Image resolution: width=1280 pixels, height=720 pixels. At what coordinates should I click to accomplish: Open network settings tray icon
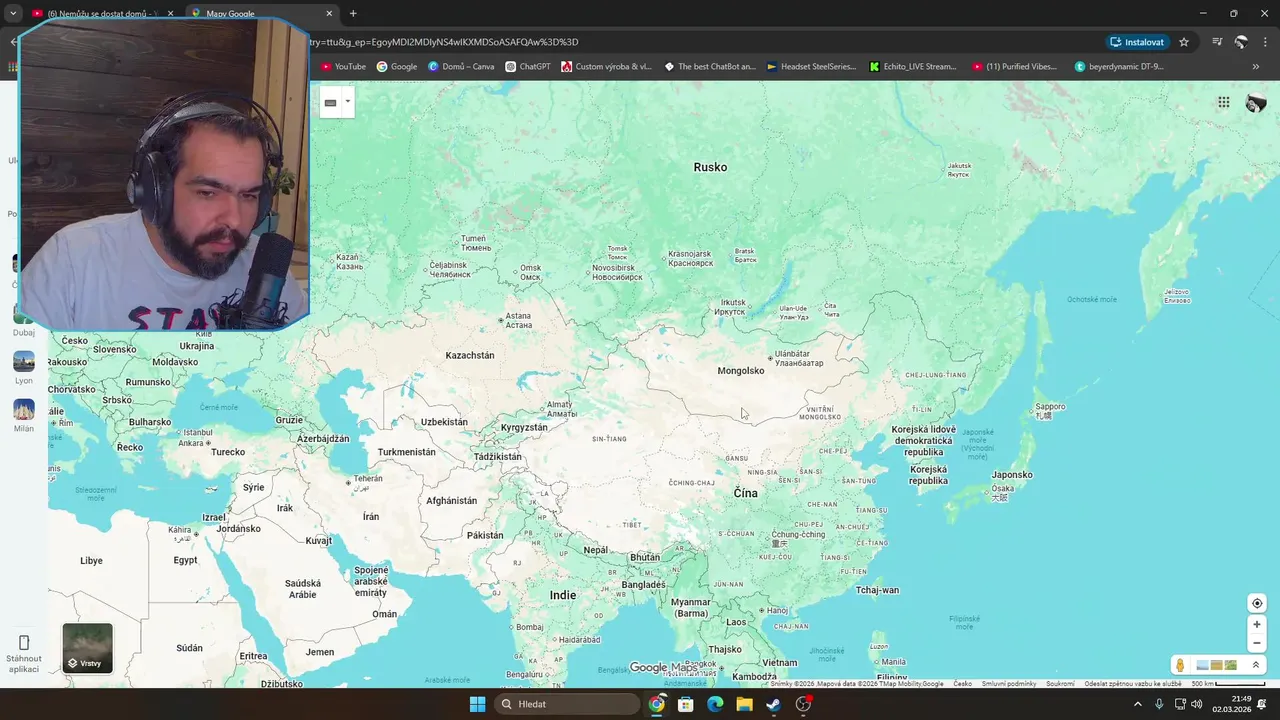(1179, 704)
